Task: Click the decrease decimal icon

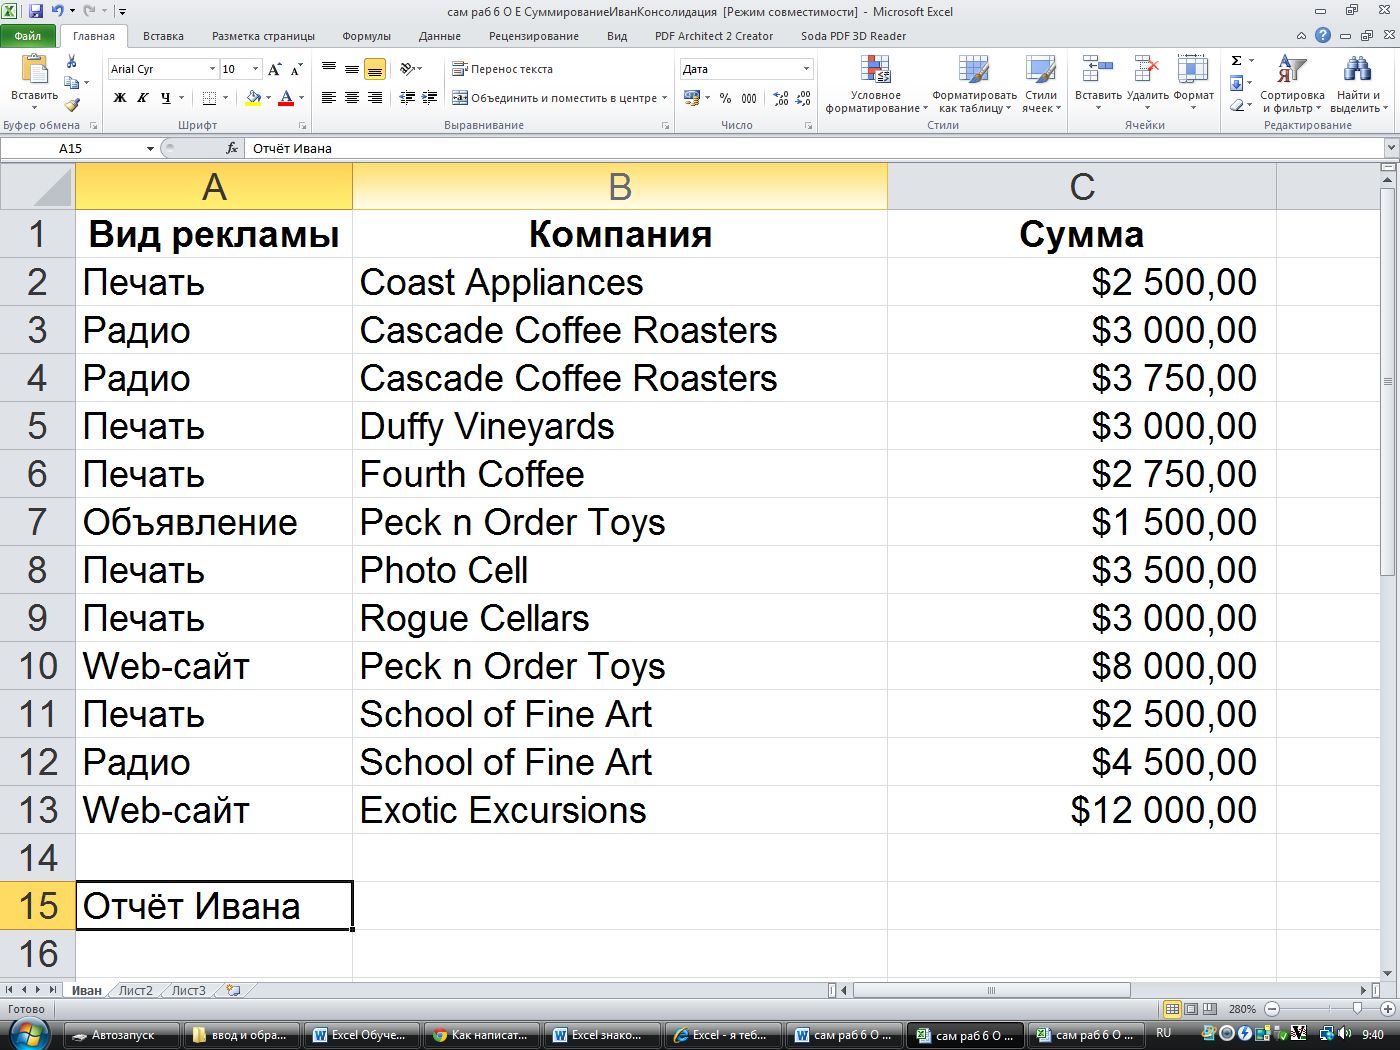Action: (803, 98)
